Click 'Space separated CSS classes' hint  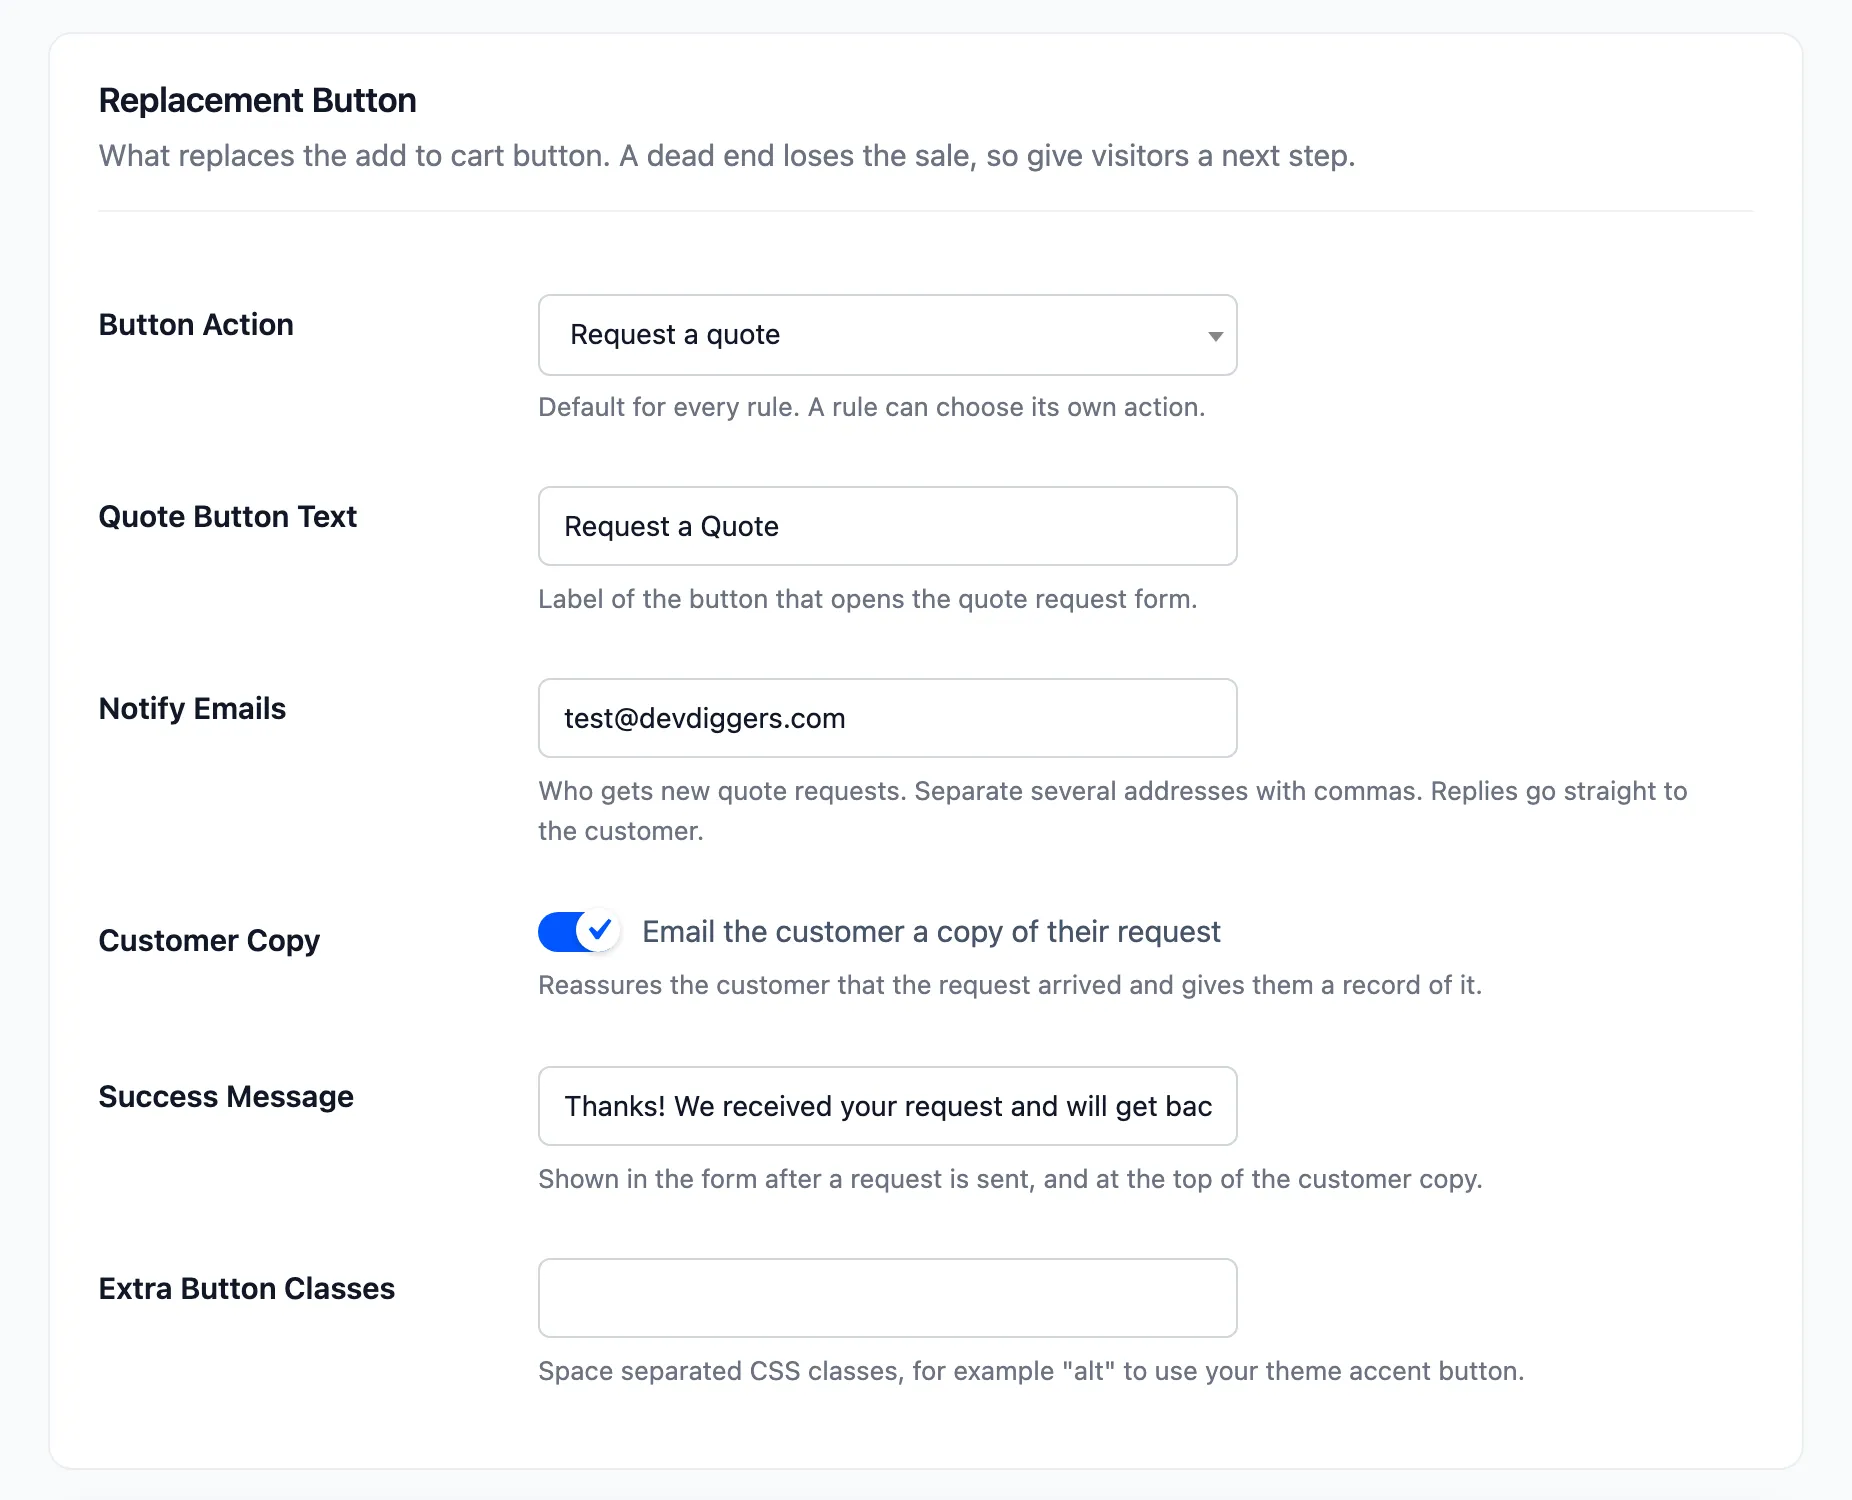point(1031,1371)
